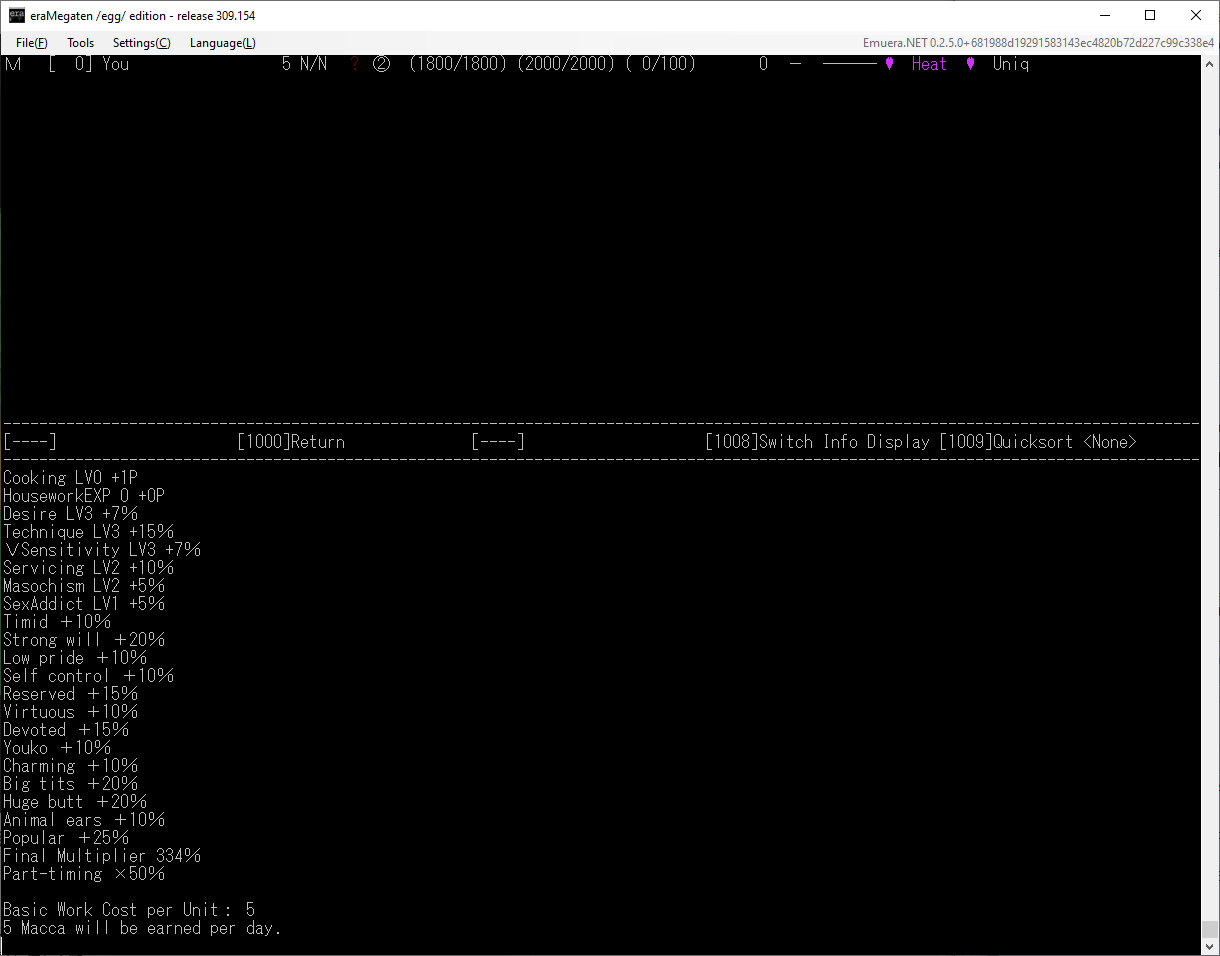This screenshot has height=956, width=1220.
Task: Click the 'Part-timing ×50%' line
Action: point(84,874)
